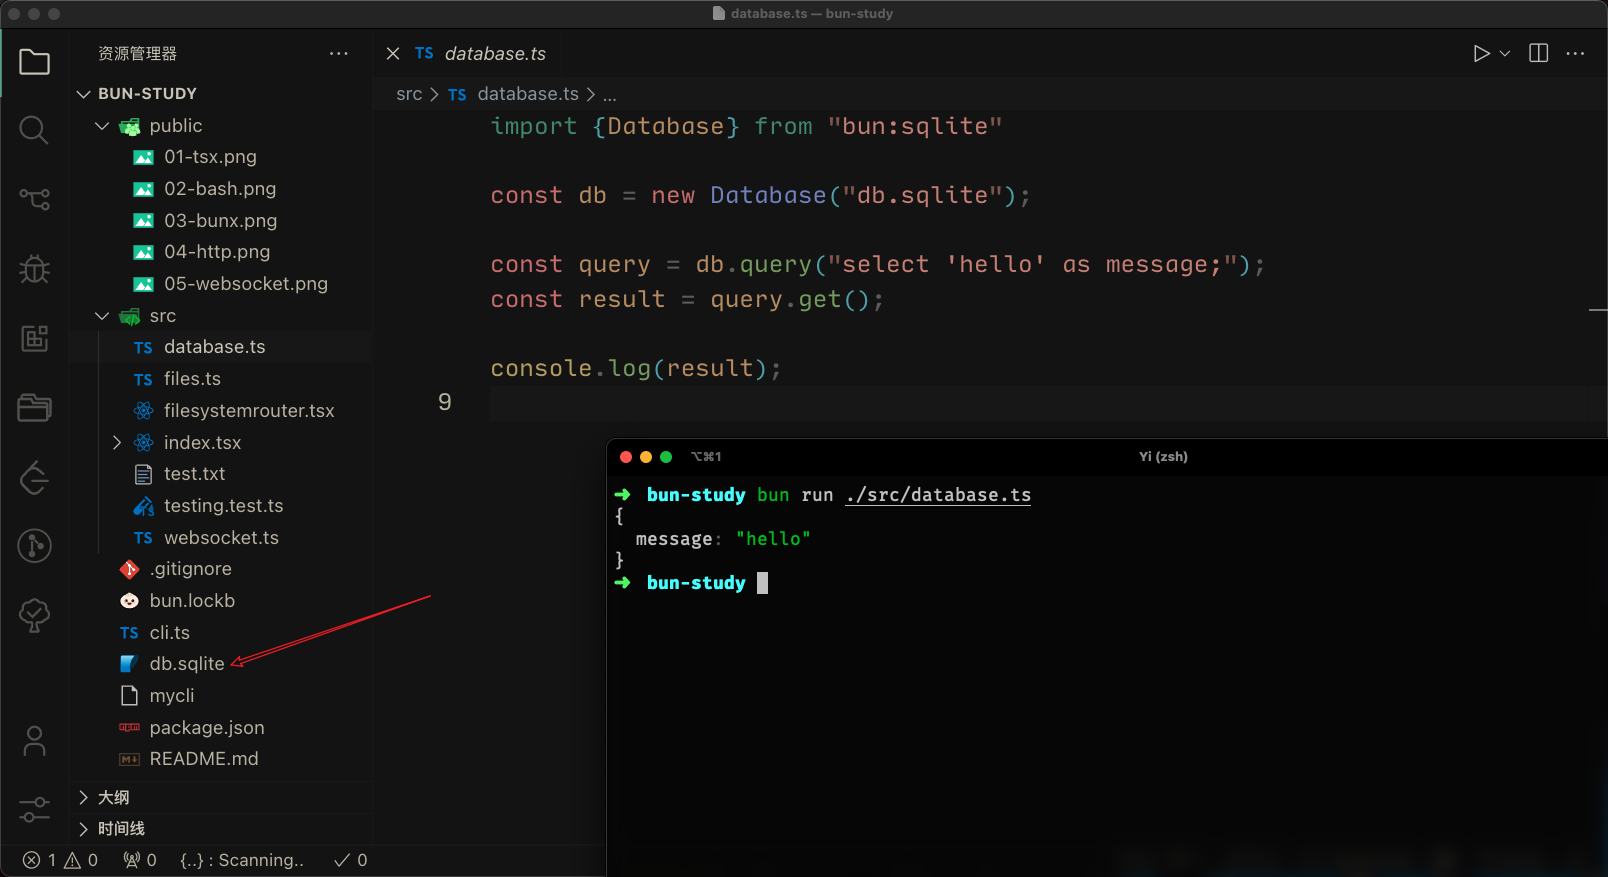Click the console.log(result) code line
Viewport: 1608px width, 877px height.
point(636,368)
